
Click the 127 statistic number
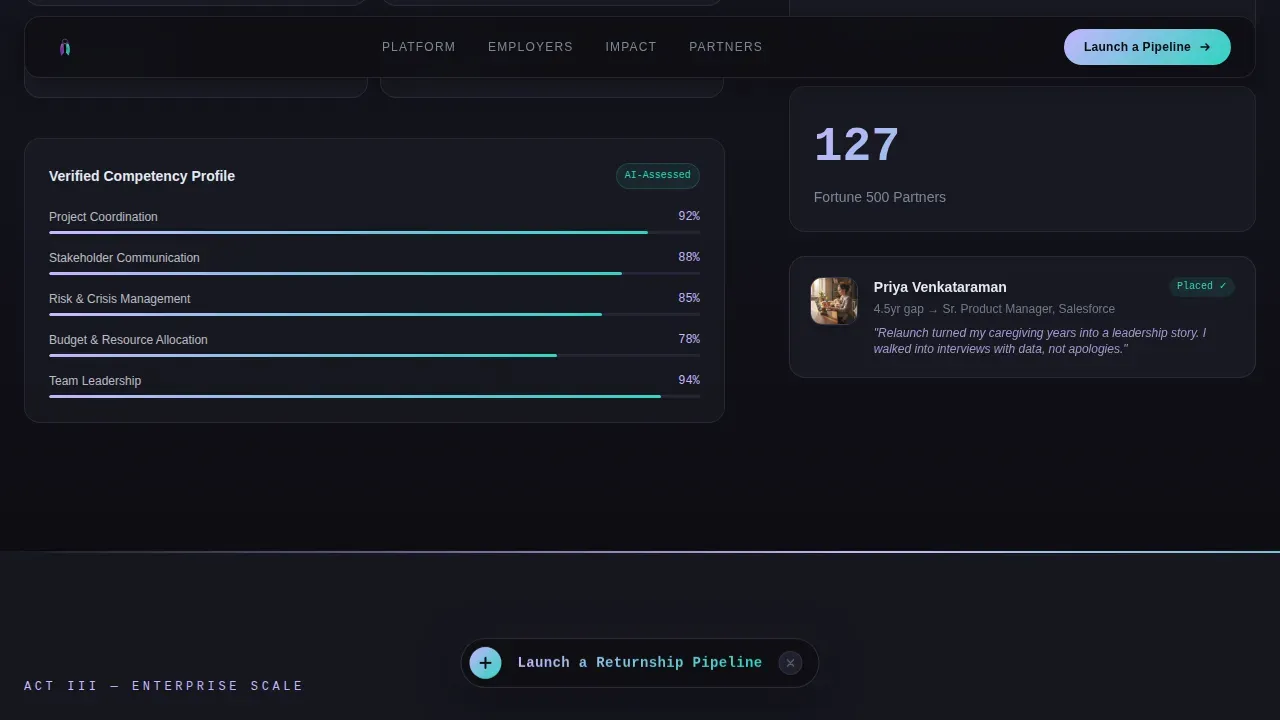[857, 146]
